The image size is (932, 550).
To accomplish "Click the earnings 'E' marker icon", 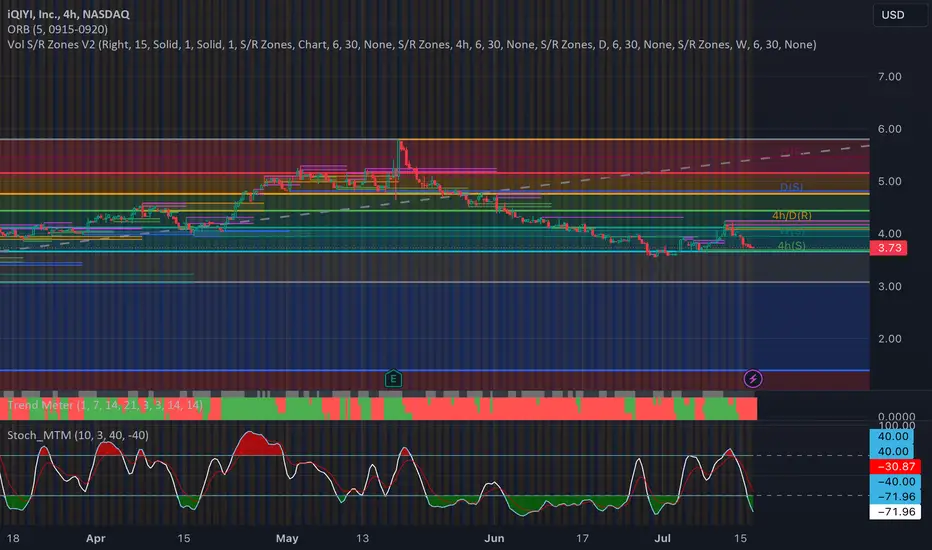I will click(393, 379).
